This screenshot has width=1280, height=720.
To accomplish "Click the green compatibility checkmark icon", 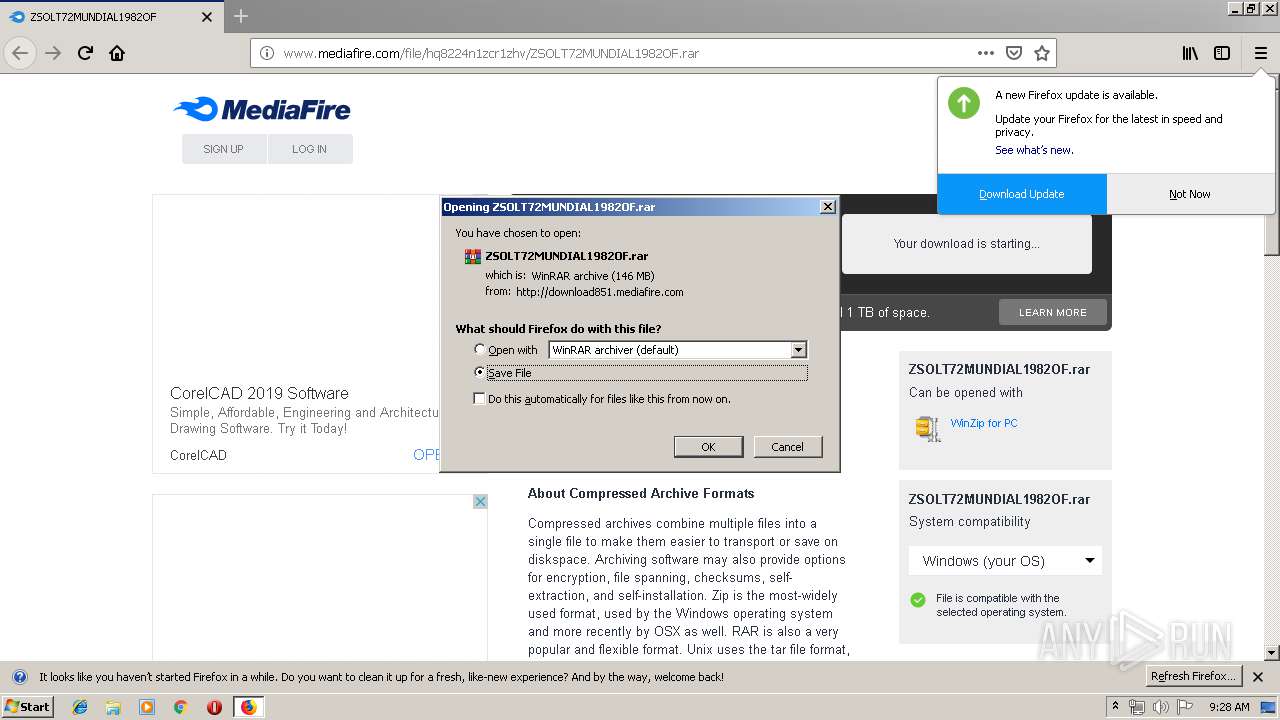I will (918, 600).
